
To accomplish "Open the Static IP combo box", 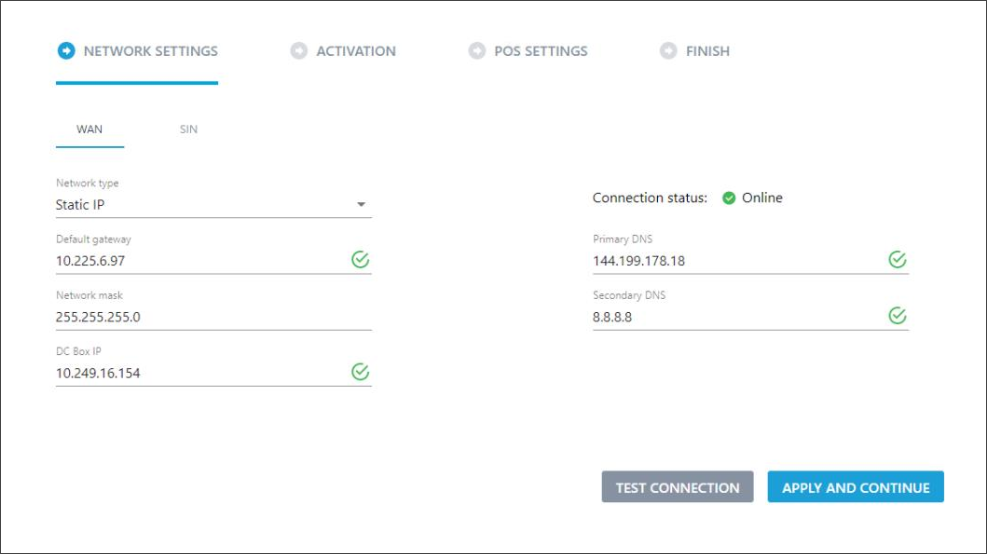I will pyautogui.click(x=213, y=205).
